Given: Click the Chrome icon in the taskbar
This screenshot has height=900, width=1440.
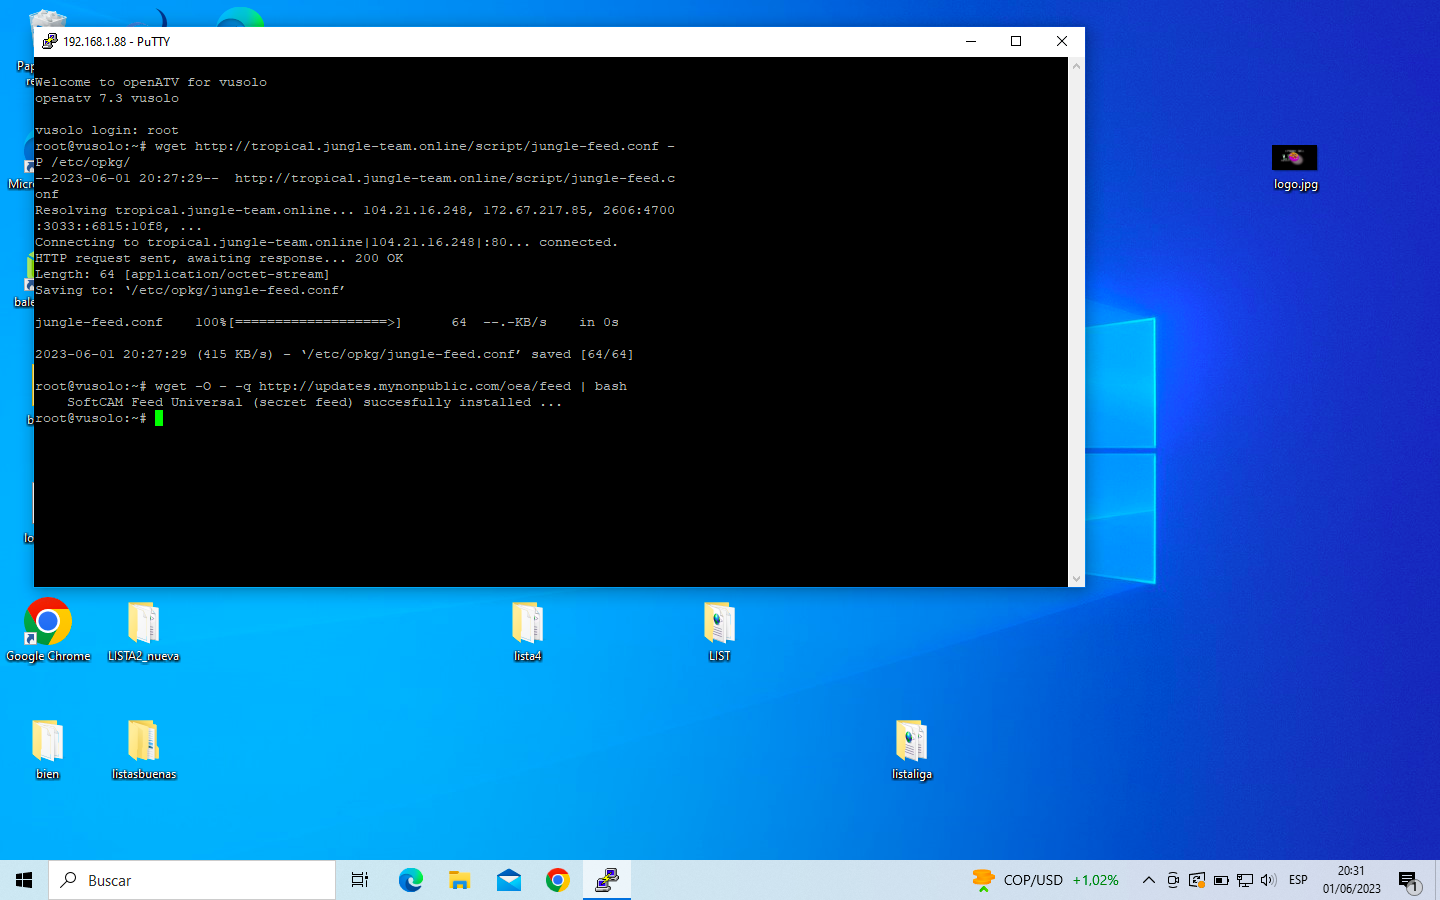Looking at the screenshot, I should pos(557,880).
